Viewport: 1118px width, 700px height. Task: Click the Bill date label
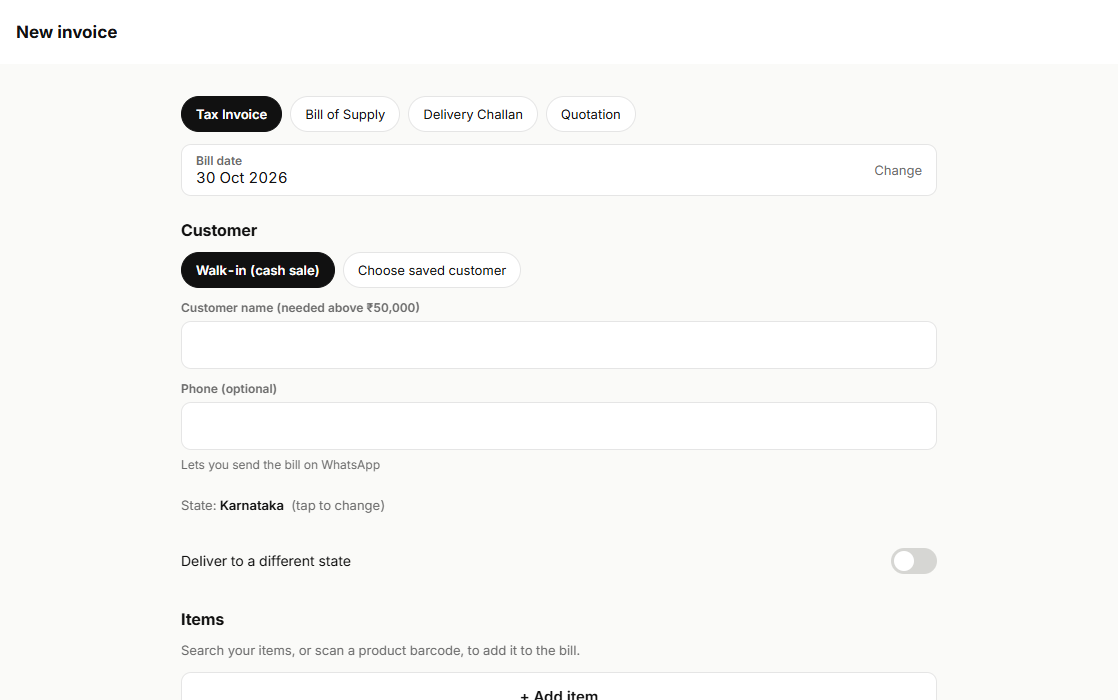tap(219, 160)
